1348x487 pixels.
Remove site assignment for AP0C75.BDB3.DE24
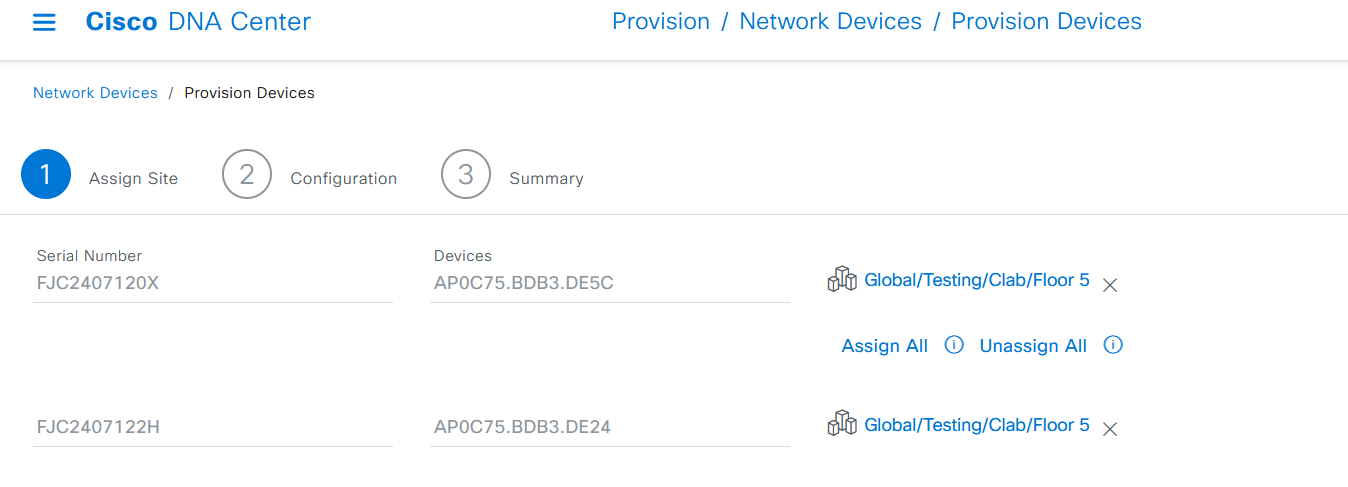click(1109, 429)
